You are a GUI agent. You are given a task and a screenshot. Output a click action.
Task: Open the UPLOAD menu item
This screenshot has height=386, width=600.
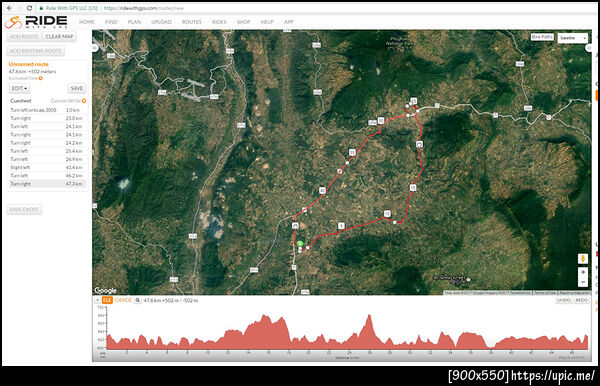161,22
